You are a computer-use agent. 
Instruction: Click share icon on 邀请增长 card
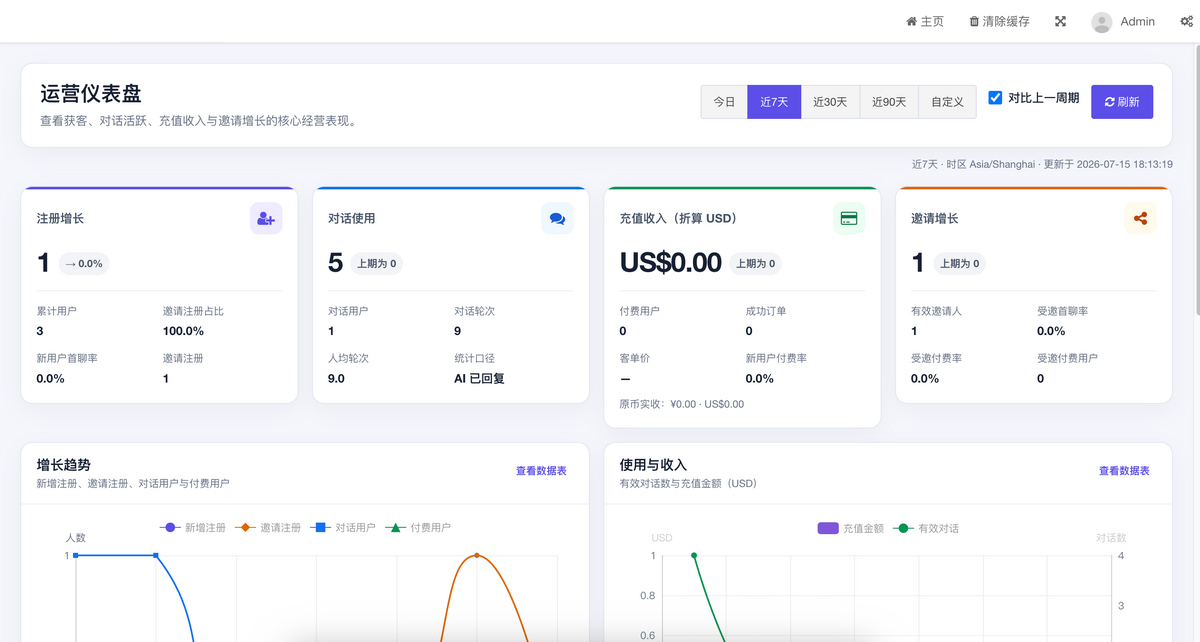[1141, 218]
